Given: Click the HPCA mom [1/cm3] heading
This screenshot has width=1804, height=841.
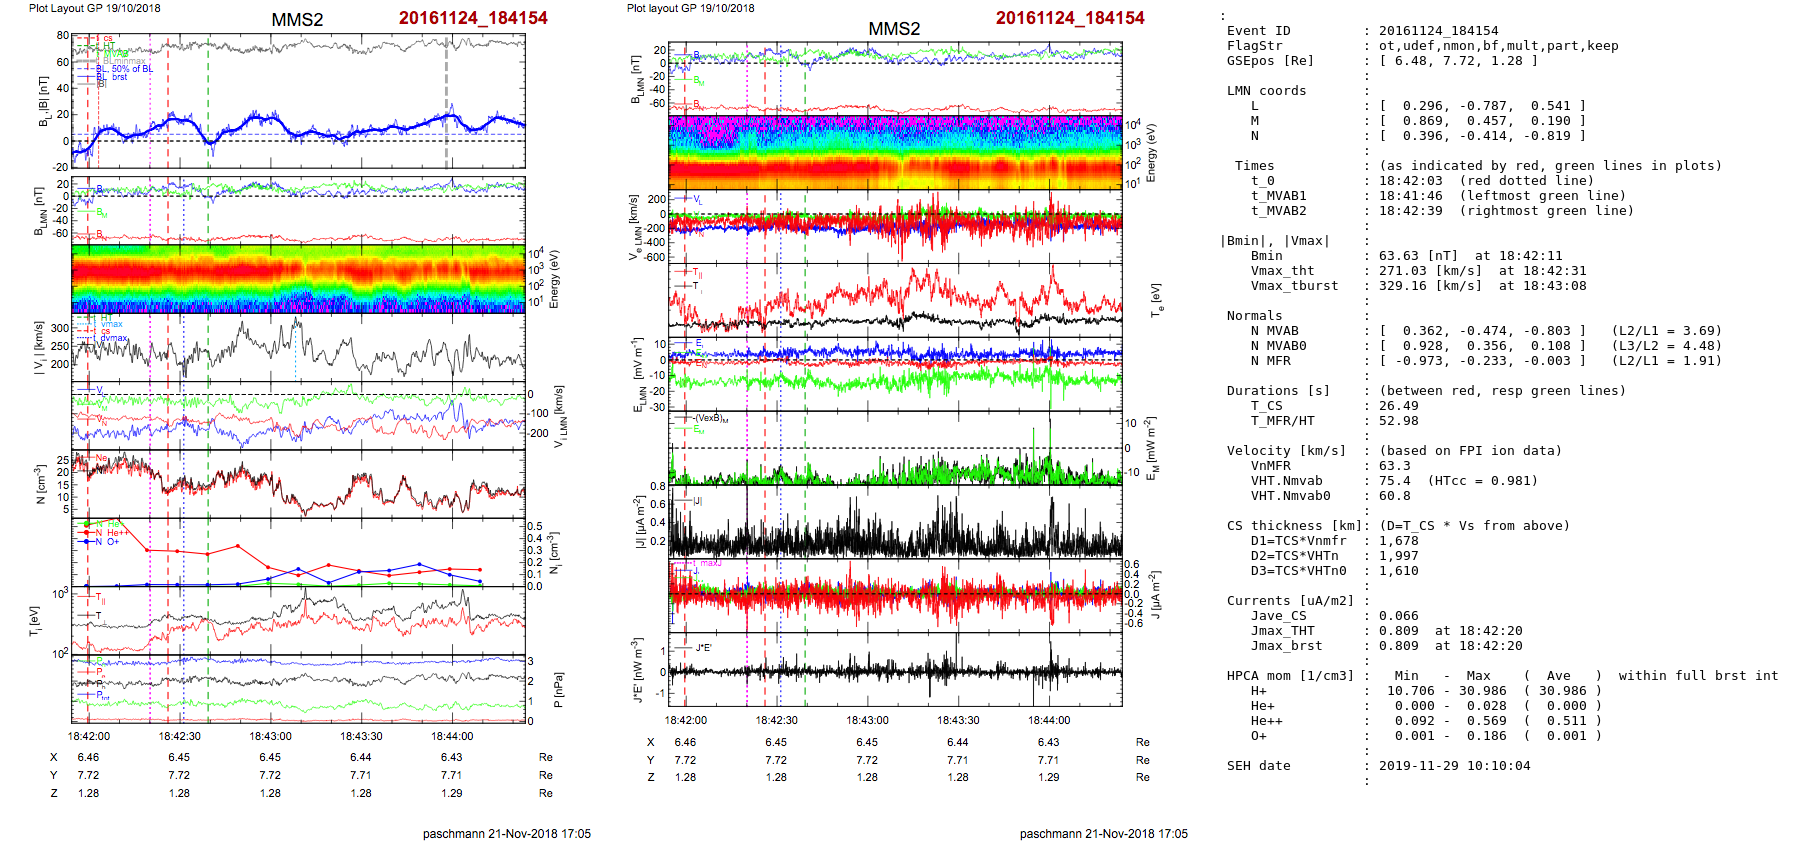Looking at the screenshot, I should click(1289, 676).
